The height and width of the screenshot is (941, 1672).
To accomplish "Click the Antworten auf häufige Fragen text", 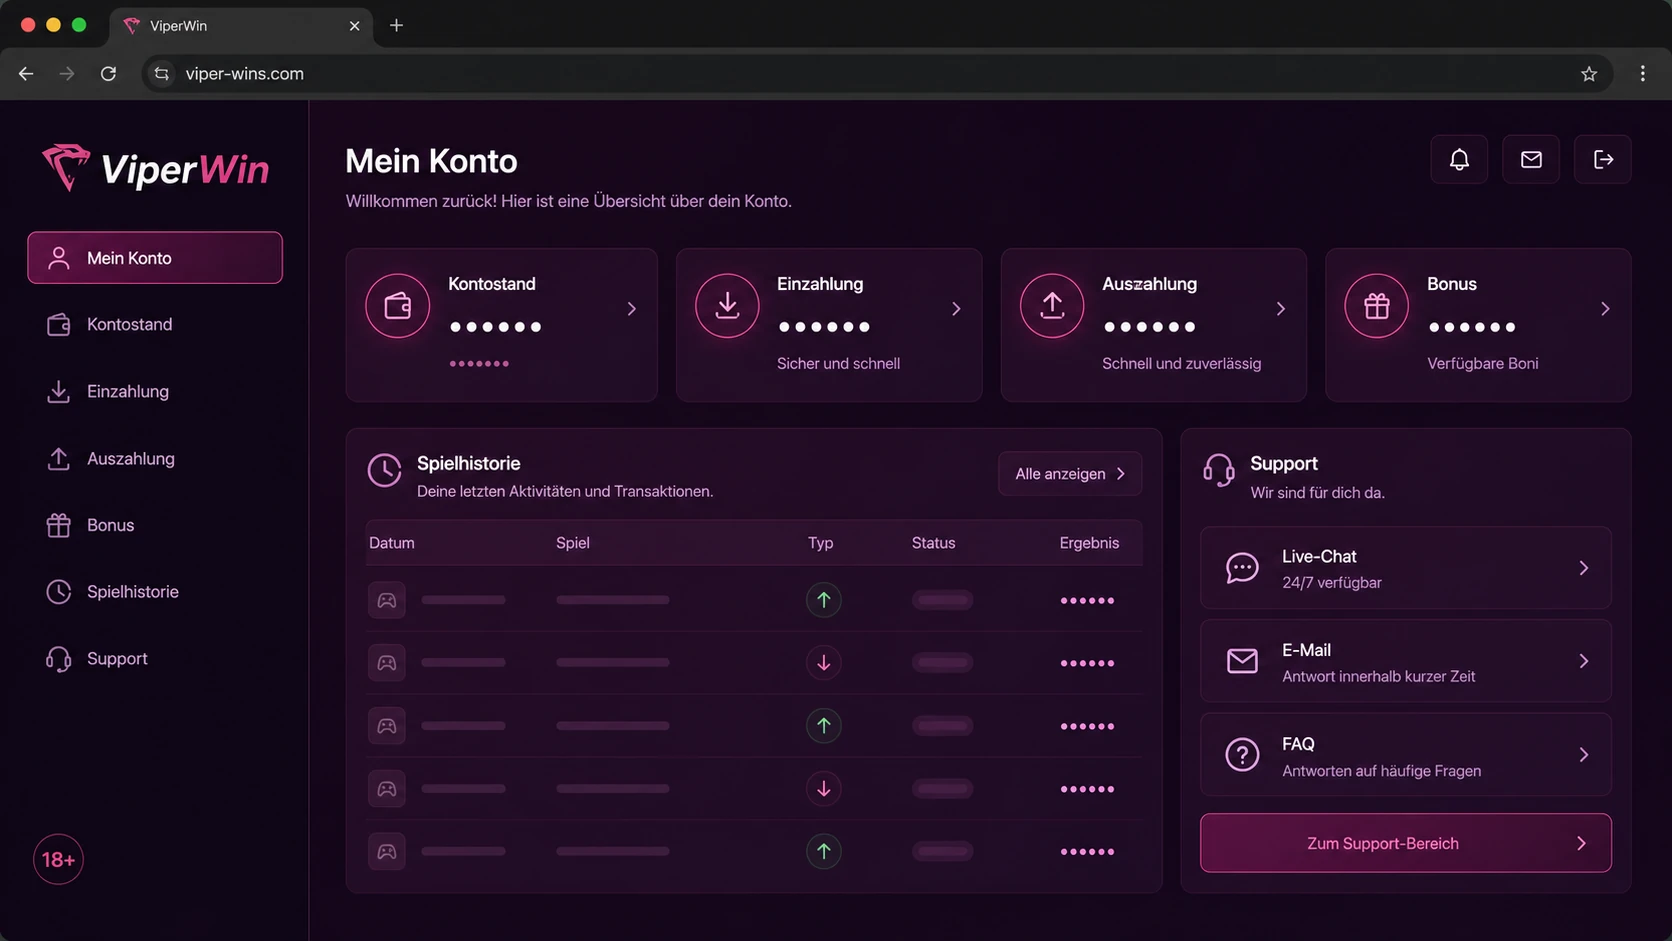I will point(1381,771).
